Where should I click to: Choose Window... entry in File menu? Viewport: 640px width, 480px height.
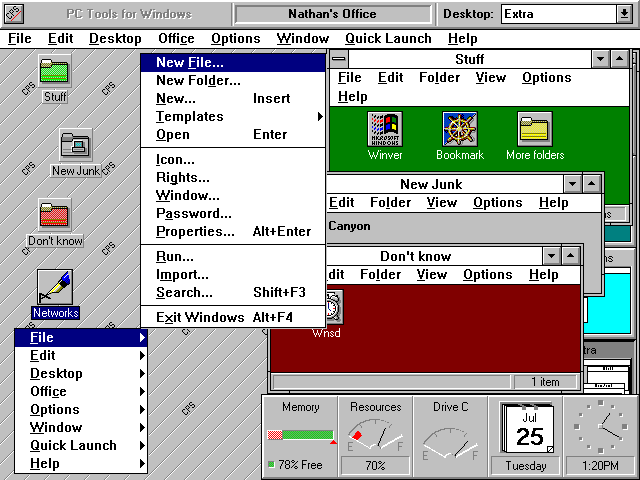(x=233, y=196)
